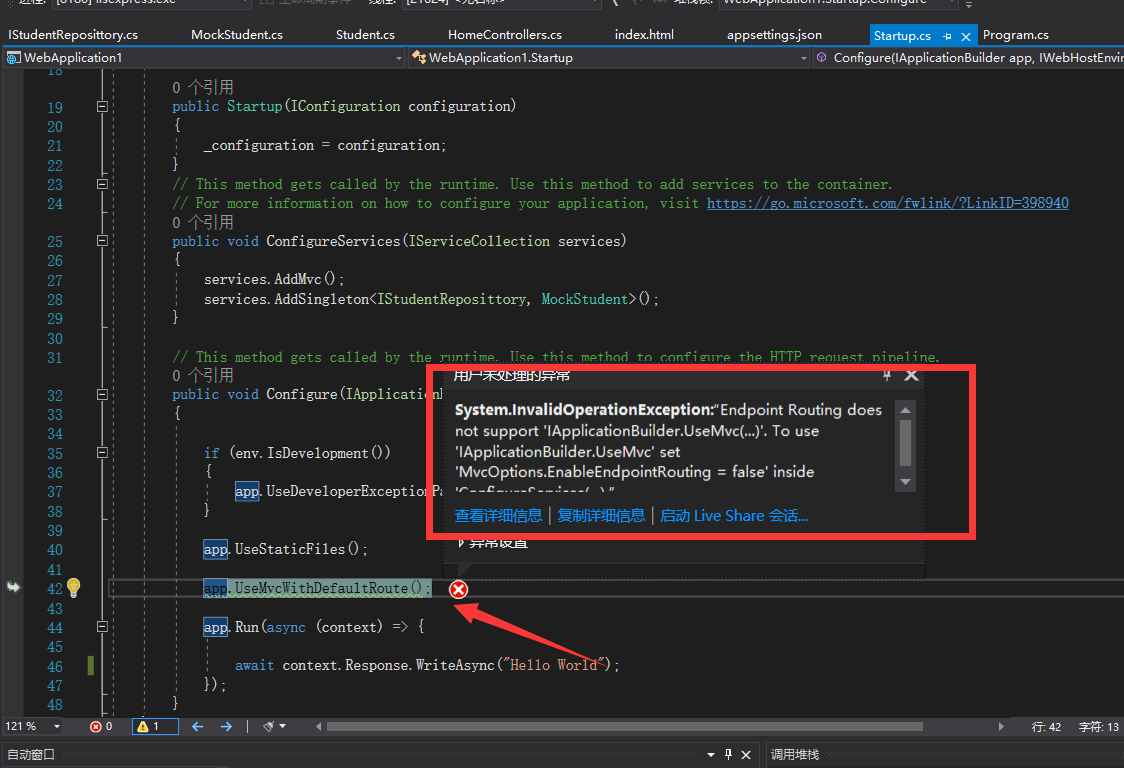Collapse the ConfigureServices method region
Screen dimensions: 1124x768
[x=101, y=241]
